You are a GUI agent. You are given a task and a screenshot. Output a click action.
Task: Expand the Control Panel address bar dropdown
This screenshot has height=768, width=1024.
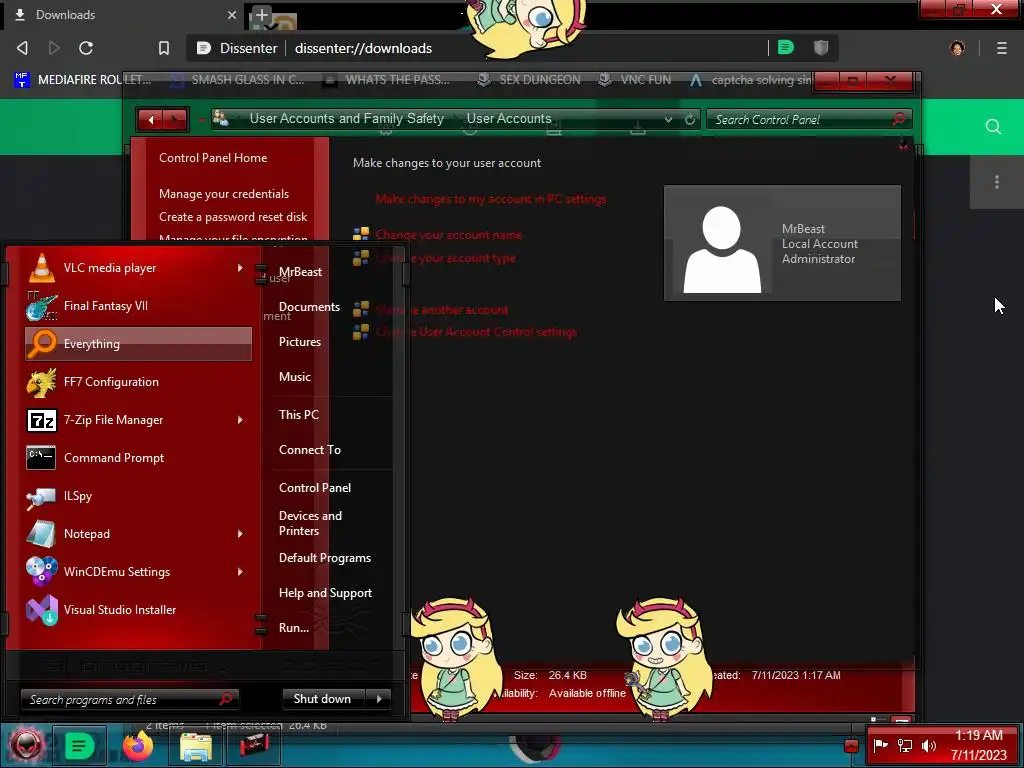click(x=668, y=120)
